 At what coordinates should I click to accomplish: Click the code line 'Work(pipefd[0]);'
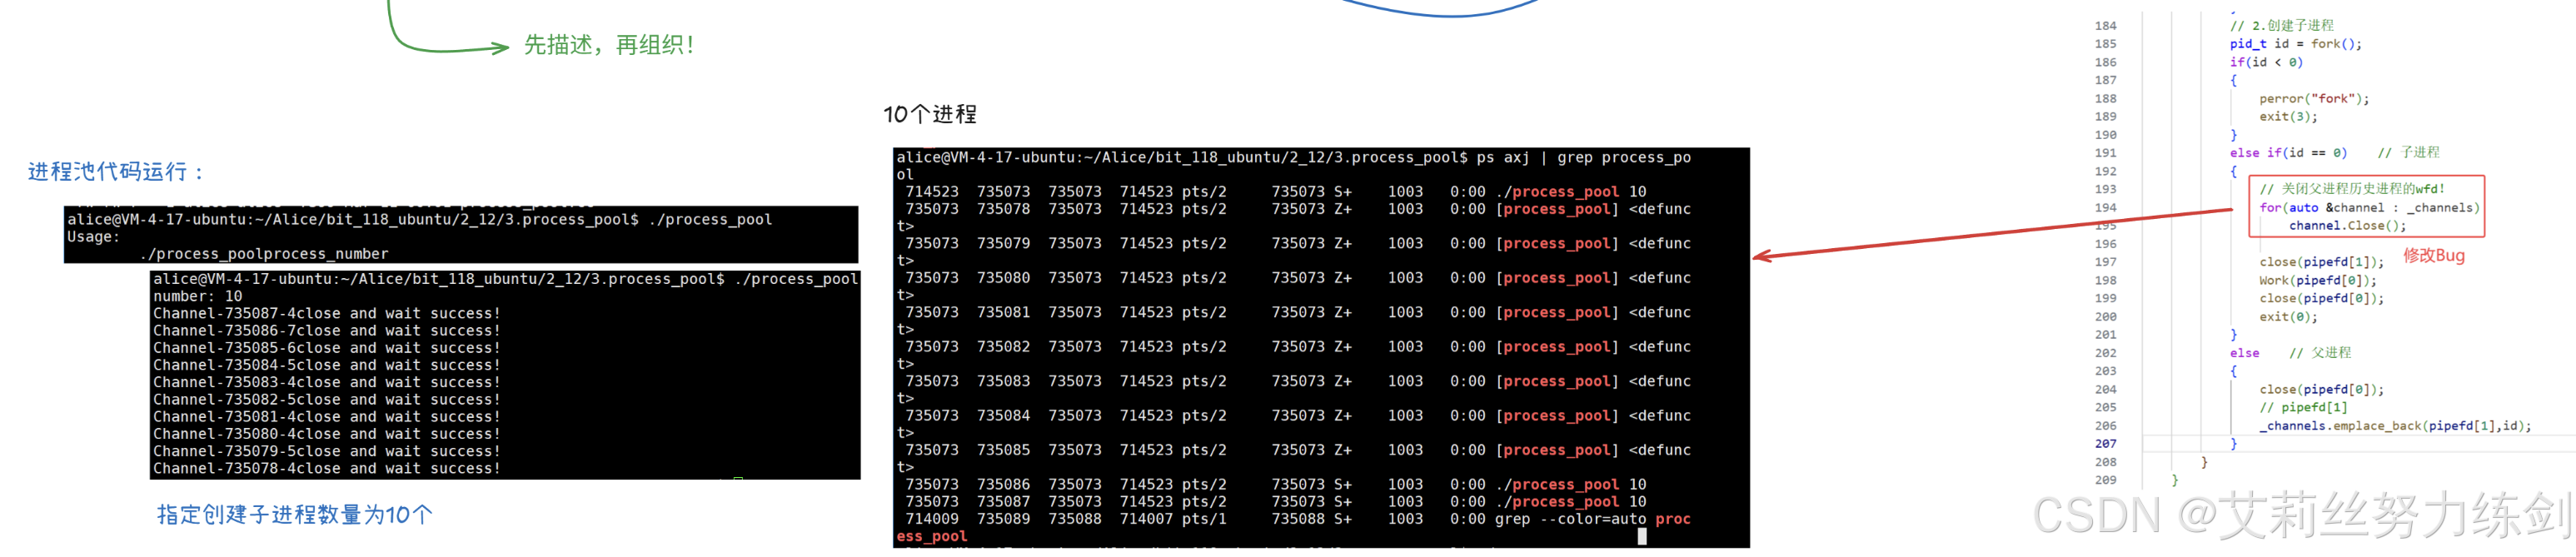[2317, 281]
